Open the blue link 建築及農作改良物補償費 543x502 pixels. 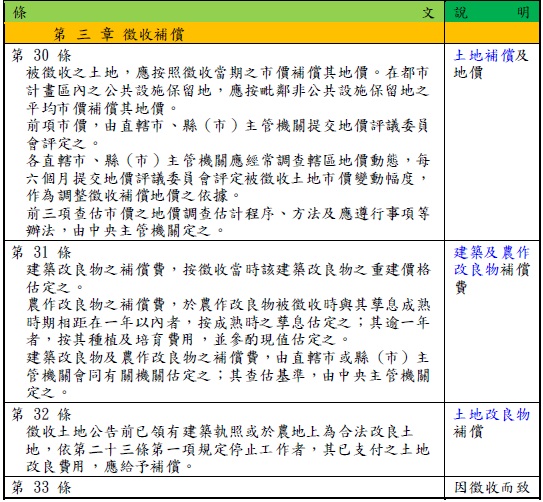(x=491, y=270)
